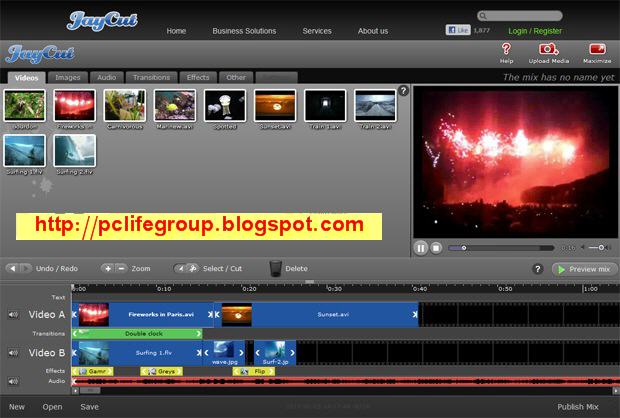
Task: Click the Maximize icon
Action: click(x=597, y=49)
